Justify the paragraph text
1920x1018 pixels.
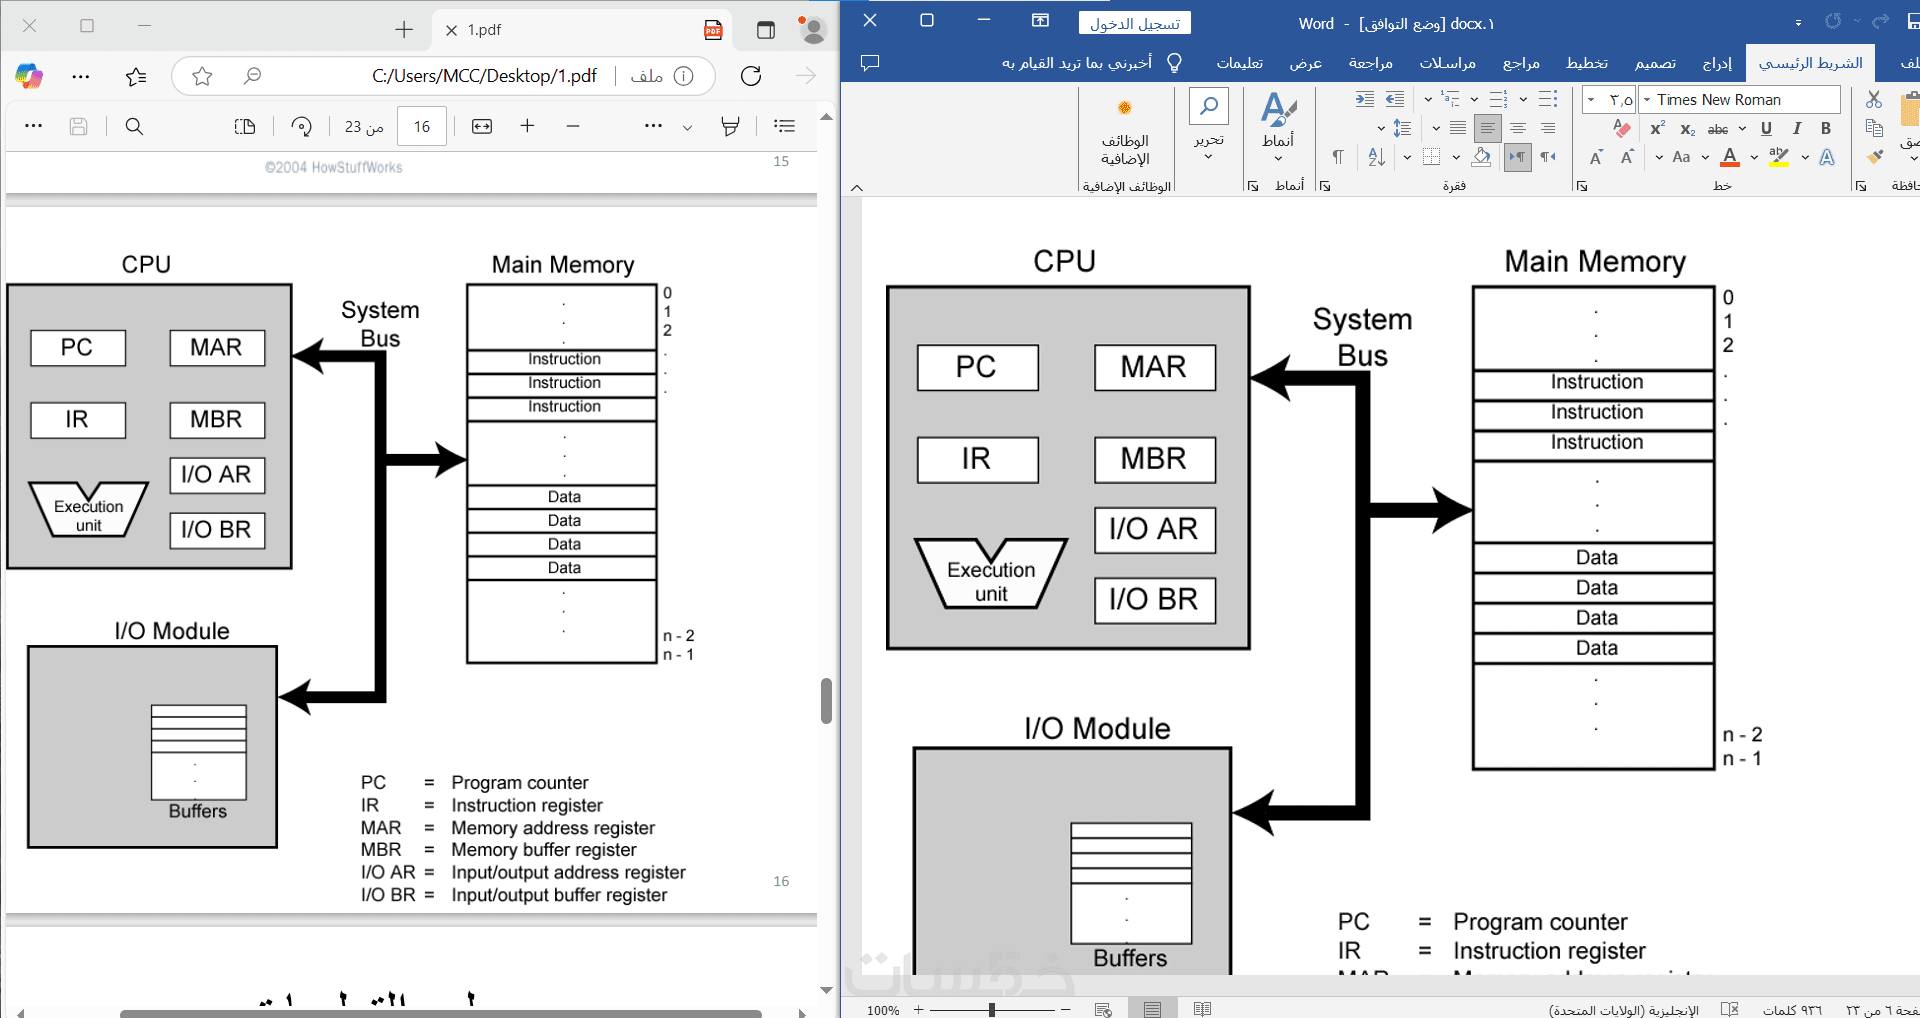(1458, 128)
